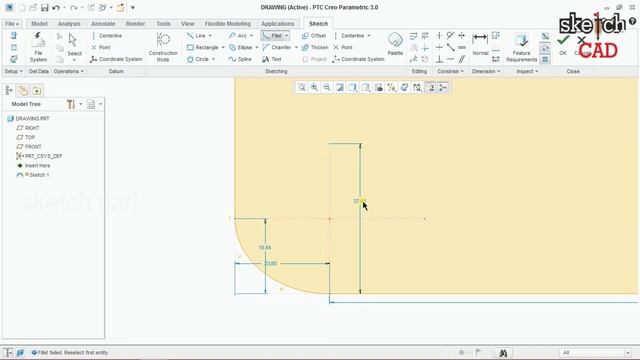Screen dimensions: 640x360
Task: Toggle Construction Mode
Action: point(163,47)
